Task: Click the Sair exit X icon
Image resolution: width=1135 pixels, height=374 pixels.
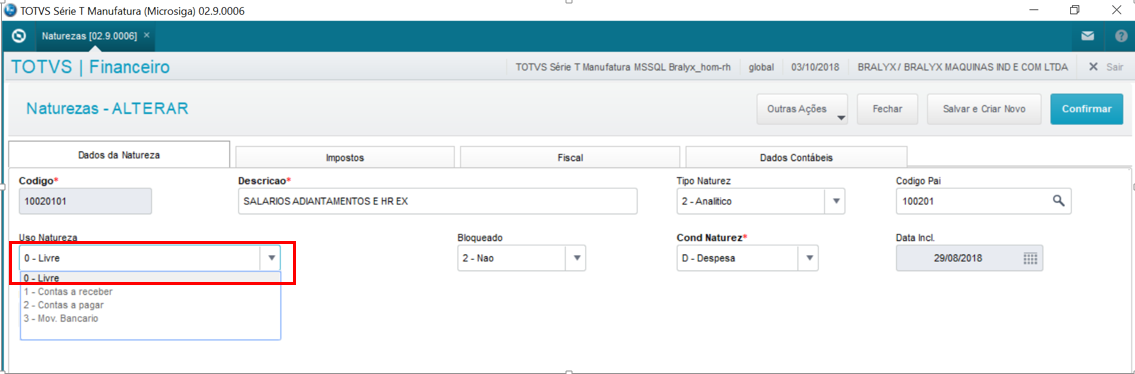Action: pos(1094,67)
